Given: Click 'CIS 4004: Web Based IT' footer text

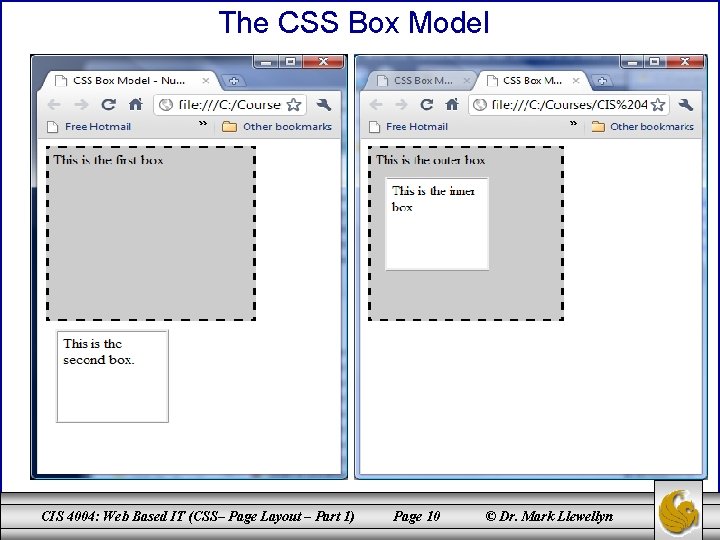Looking at the screenshot, I should click(x=113, y=516).
